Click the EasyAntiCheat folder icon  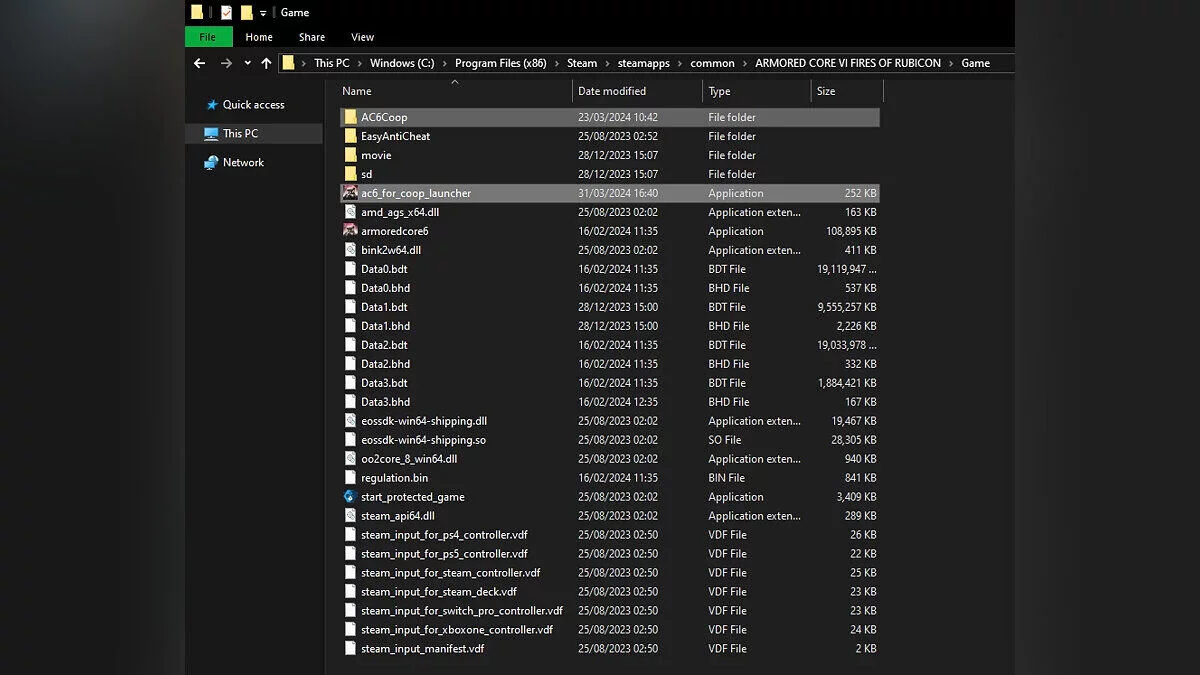[350, 136]
